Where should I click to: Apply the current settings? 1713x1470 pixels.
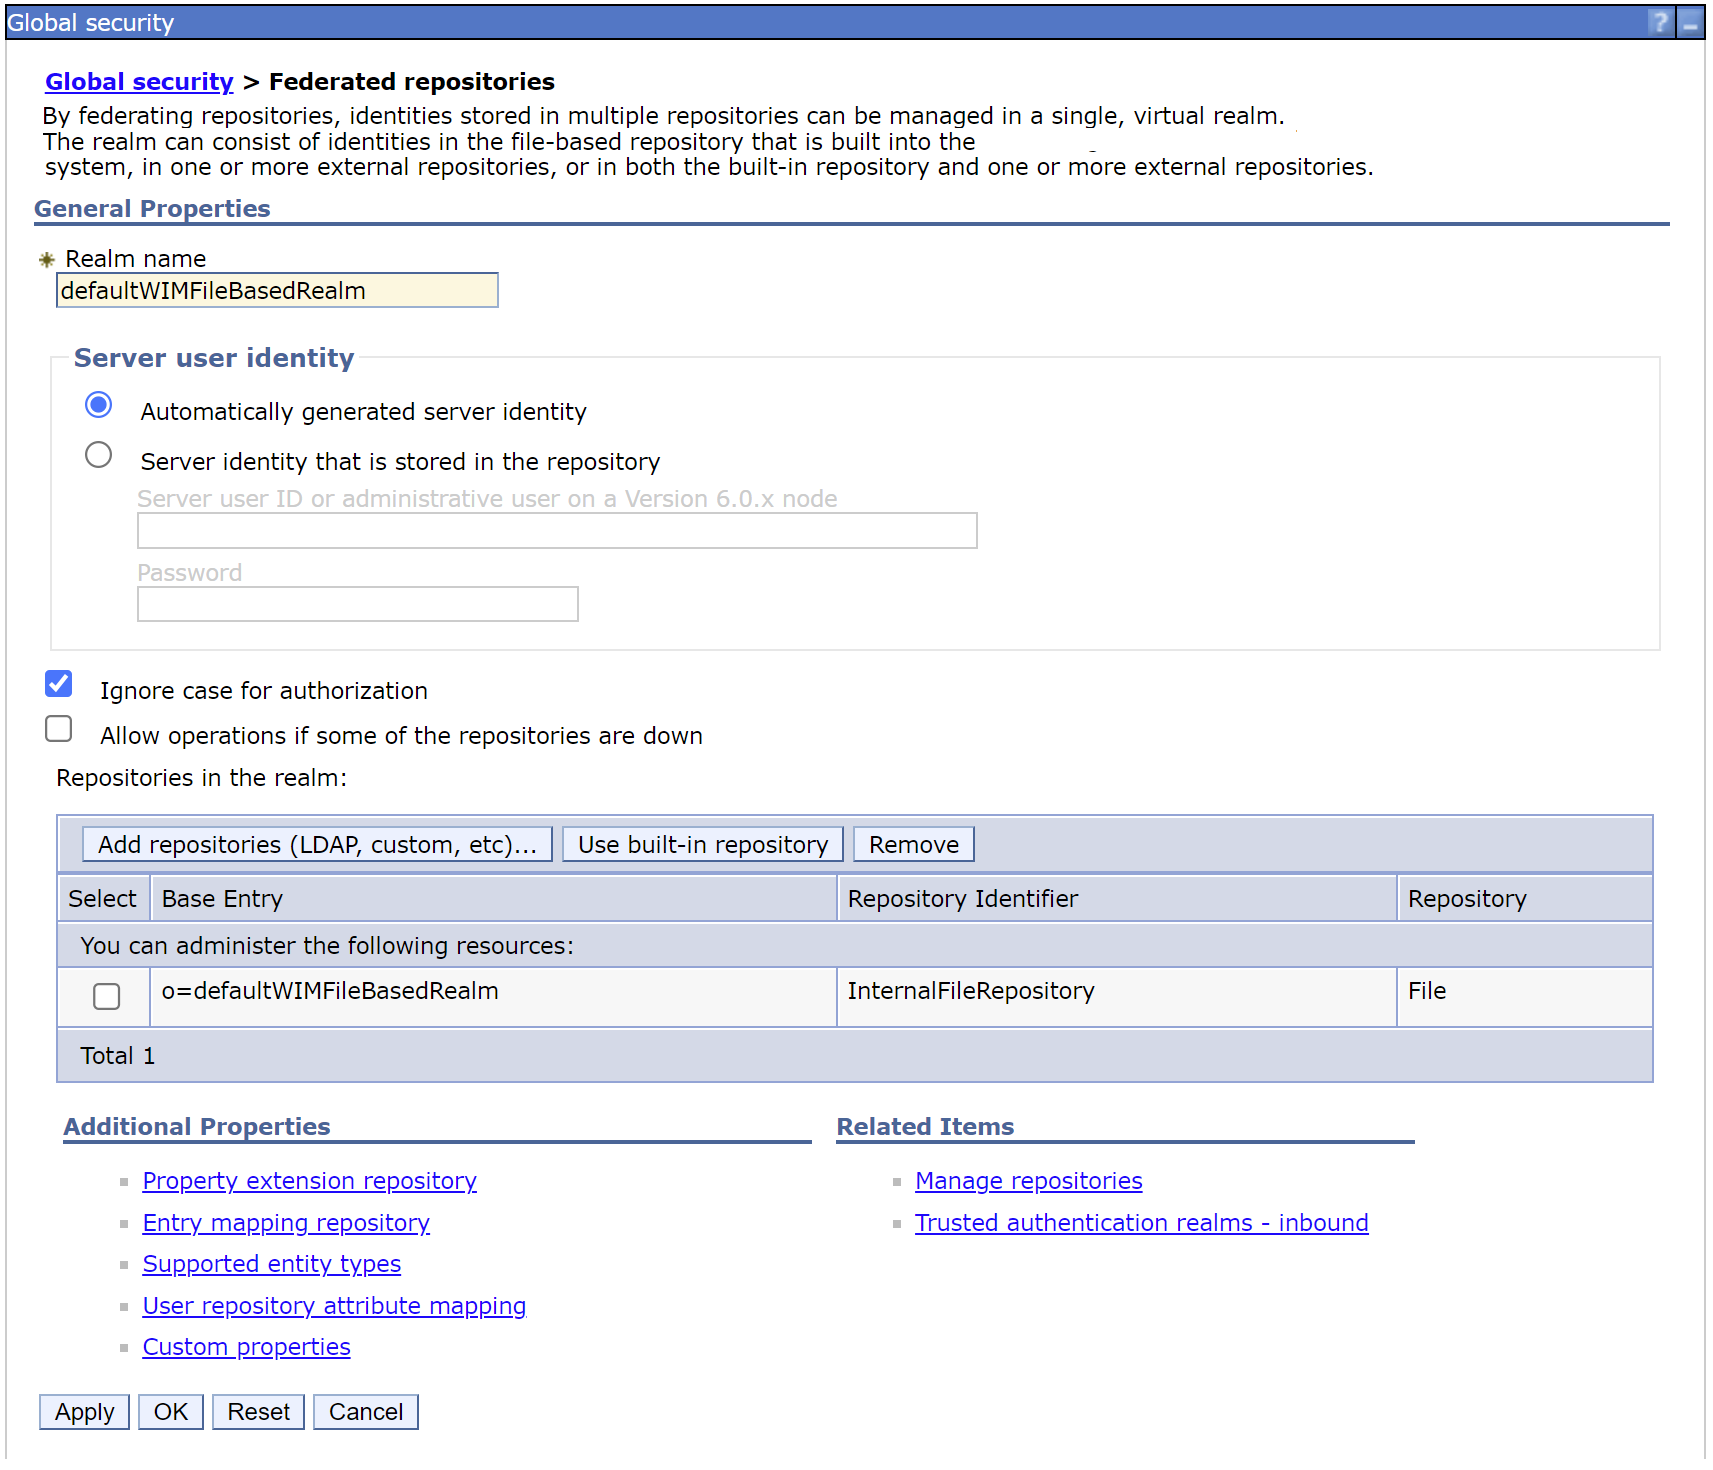pyautogui.click(x=84, y=1412)
